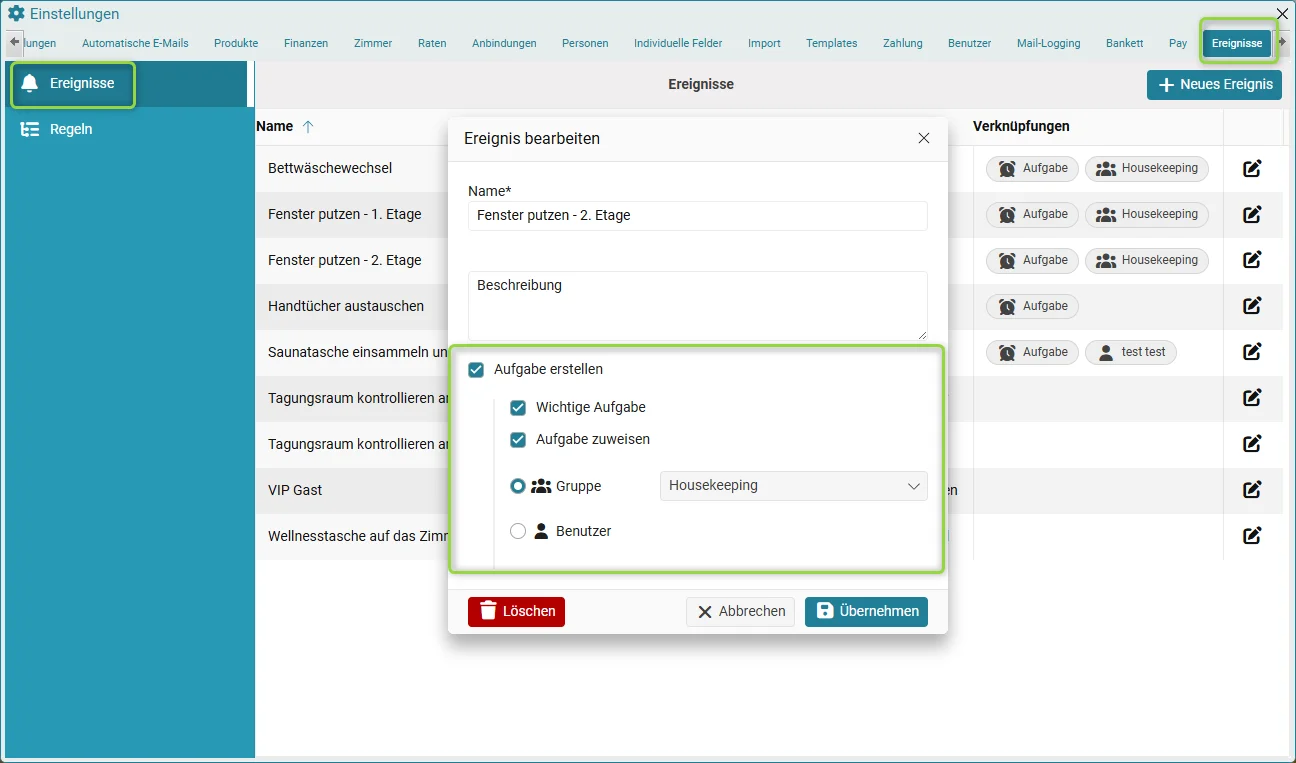Viewport: 1296px width, 763px height.
Task: Edit the Wellnesstasche auf das Zimmer event
Action: pos(1252,536)
